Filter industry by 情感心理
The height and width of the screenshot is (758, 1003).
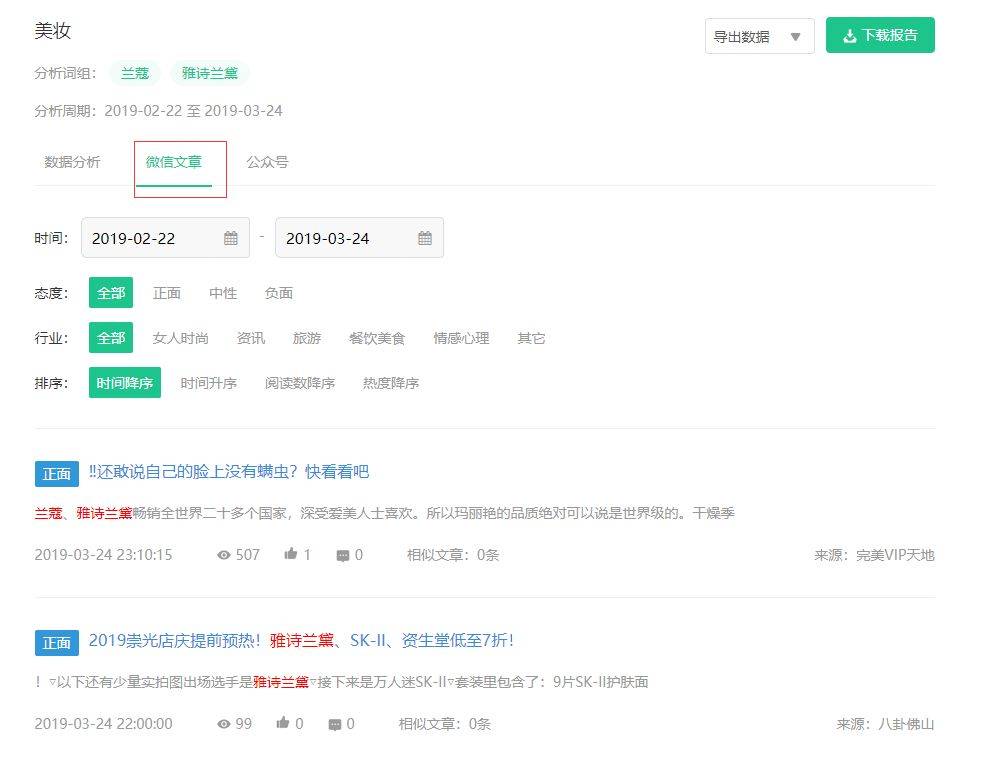coord(461,338)
